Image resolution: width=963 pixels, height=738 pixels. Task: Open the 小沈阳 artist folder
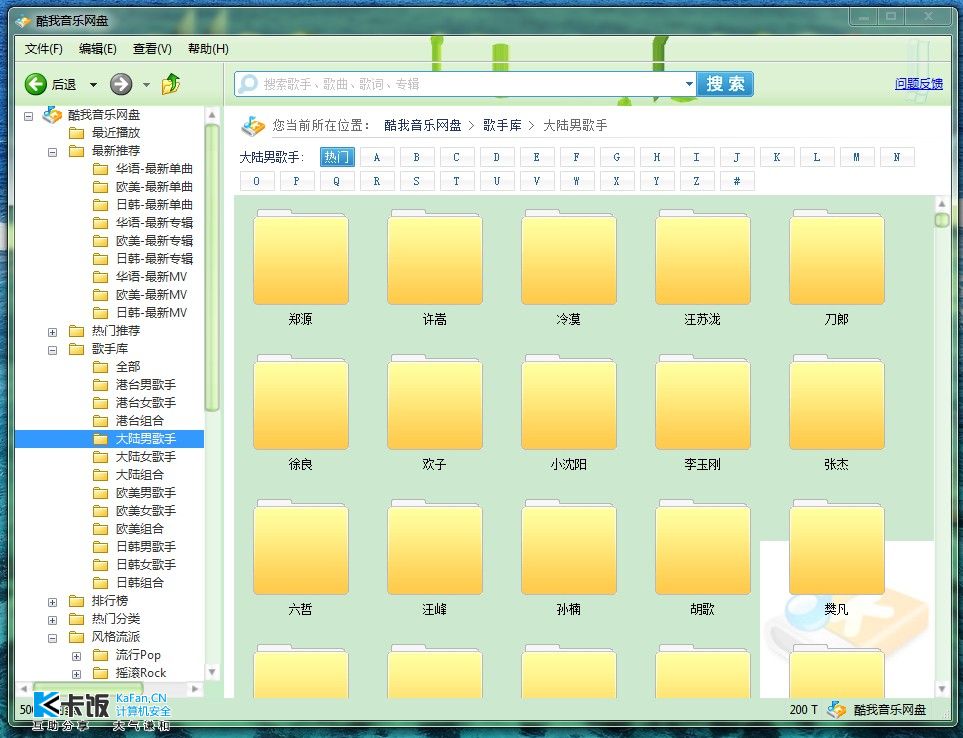pyautogui.click(x=568, y=403)
